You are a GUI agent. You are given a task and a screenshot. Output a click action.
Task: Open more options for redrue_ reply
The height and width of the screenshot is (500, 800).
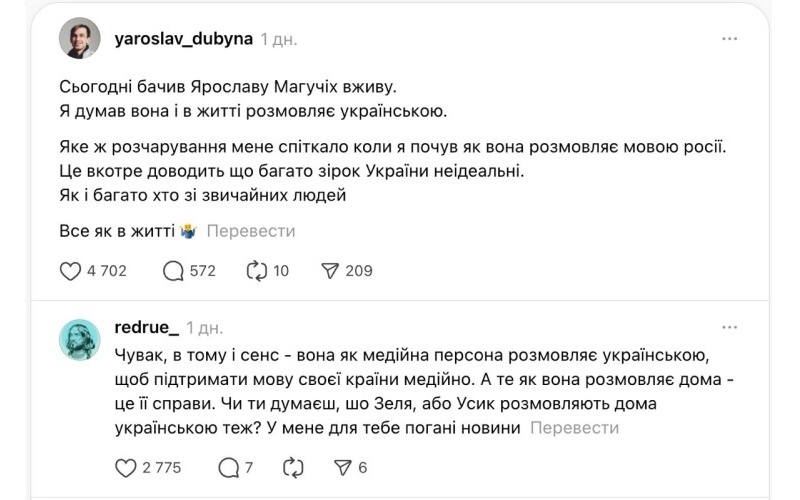tap(730, 327)
